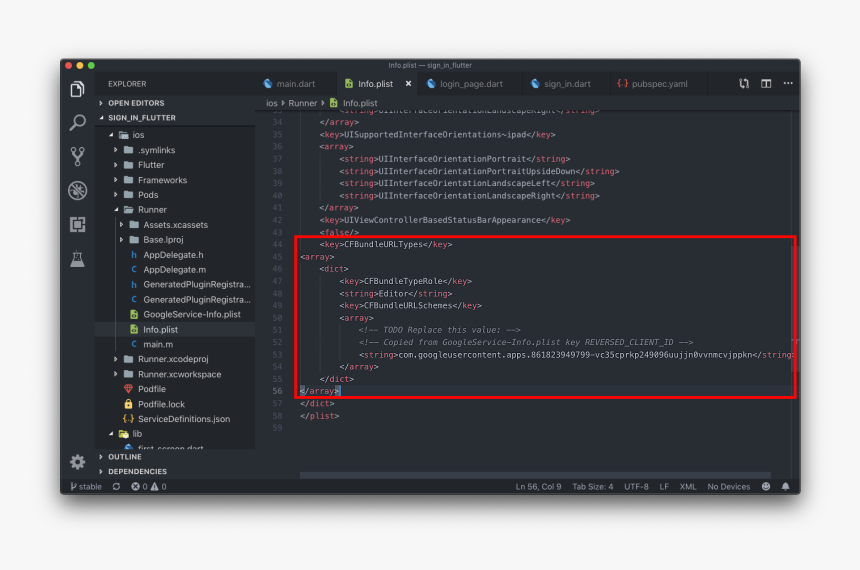860x570 pixels.
Task: Click Ln 56, Col 9 status entry
Action: pyautogui.click(x=538, y=487)
